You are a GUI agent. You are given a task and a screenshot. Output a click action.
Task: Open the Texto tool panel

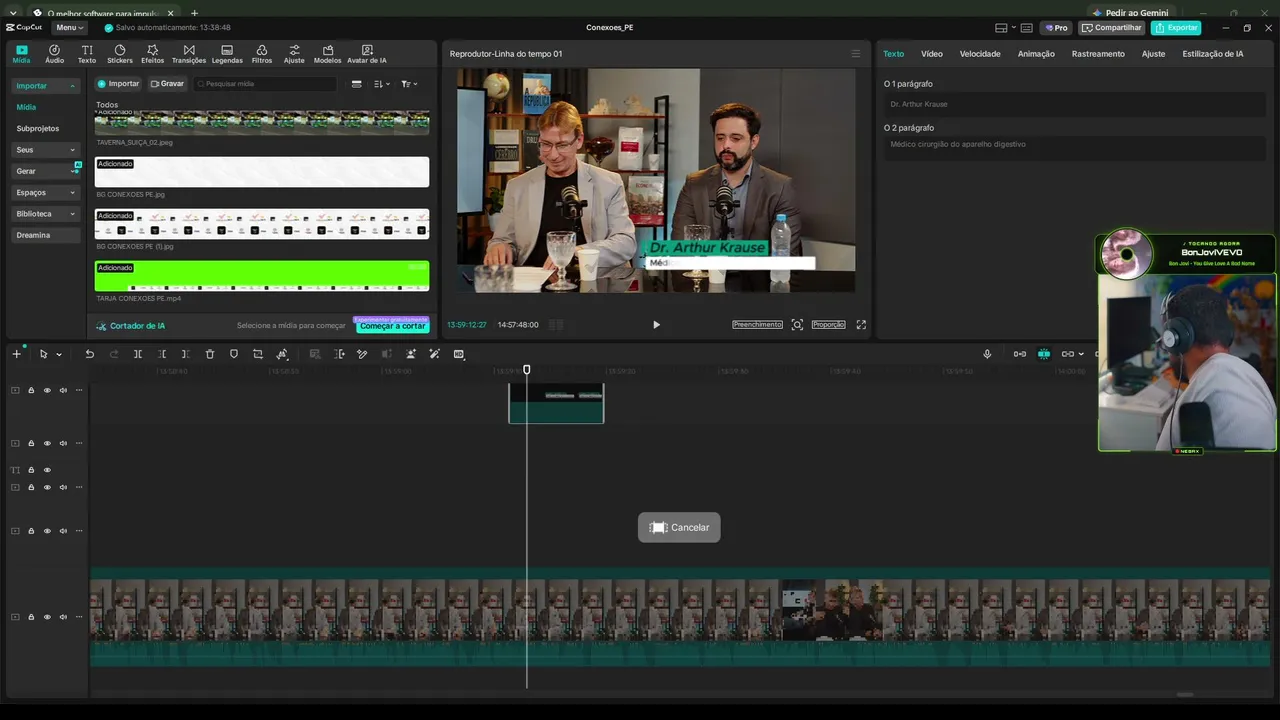point(87,54)
